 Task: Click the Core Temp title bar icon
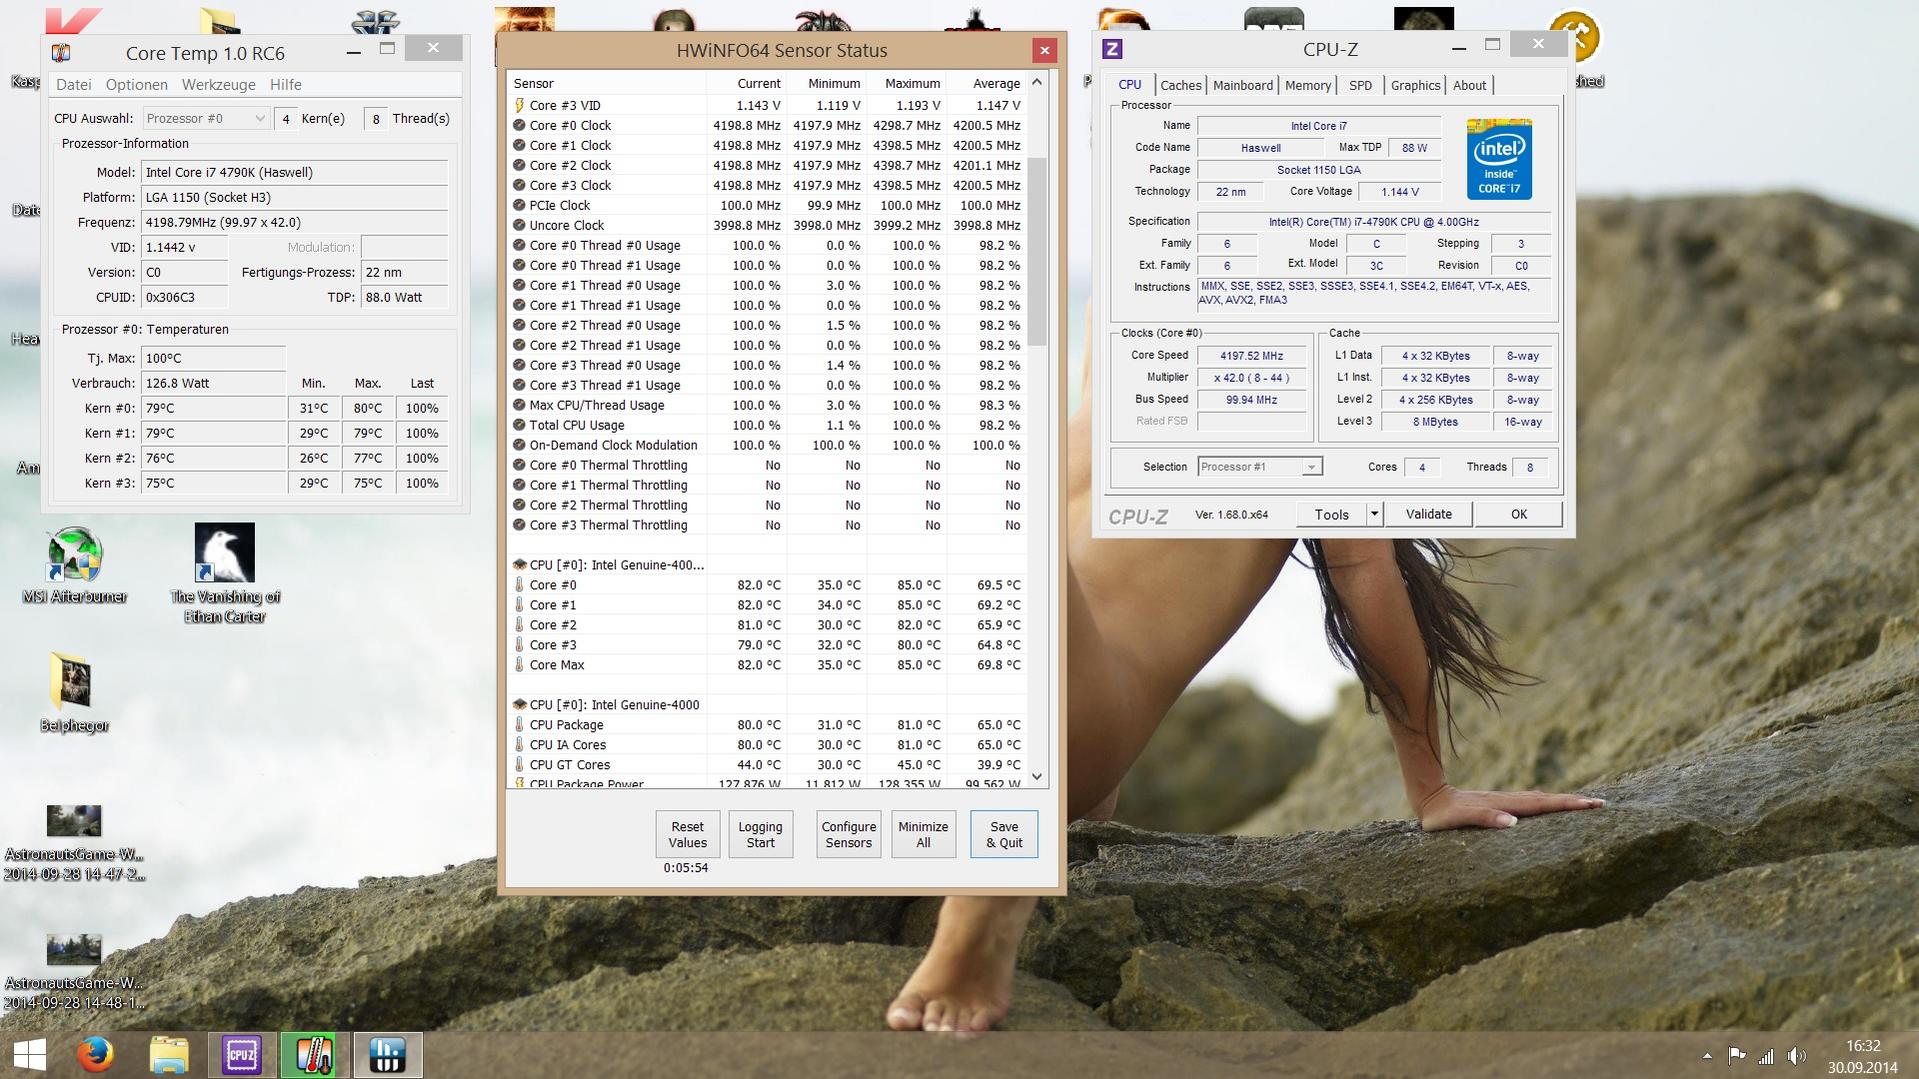[61, 52]
